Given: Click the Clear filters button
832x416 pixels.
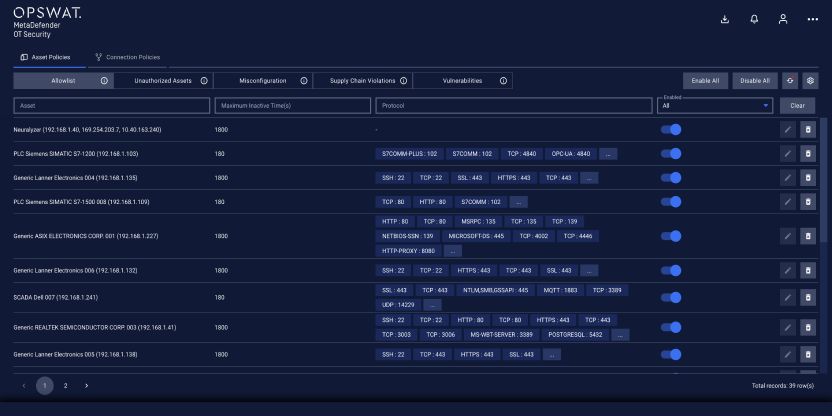Looking at the screenshot, I should [x=797, y=105].
